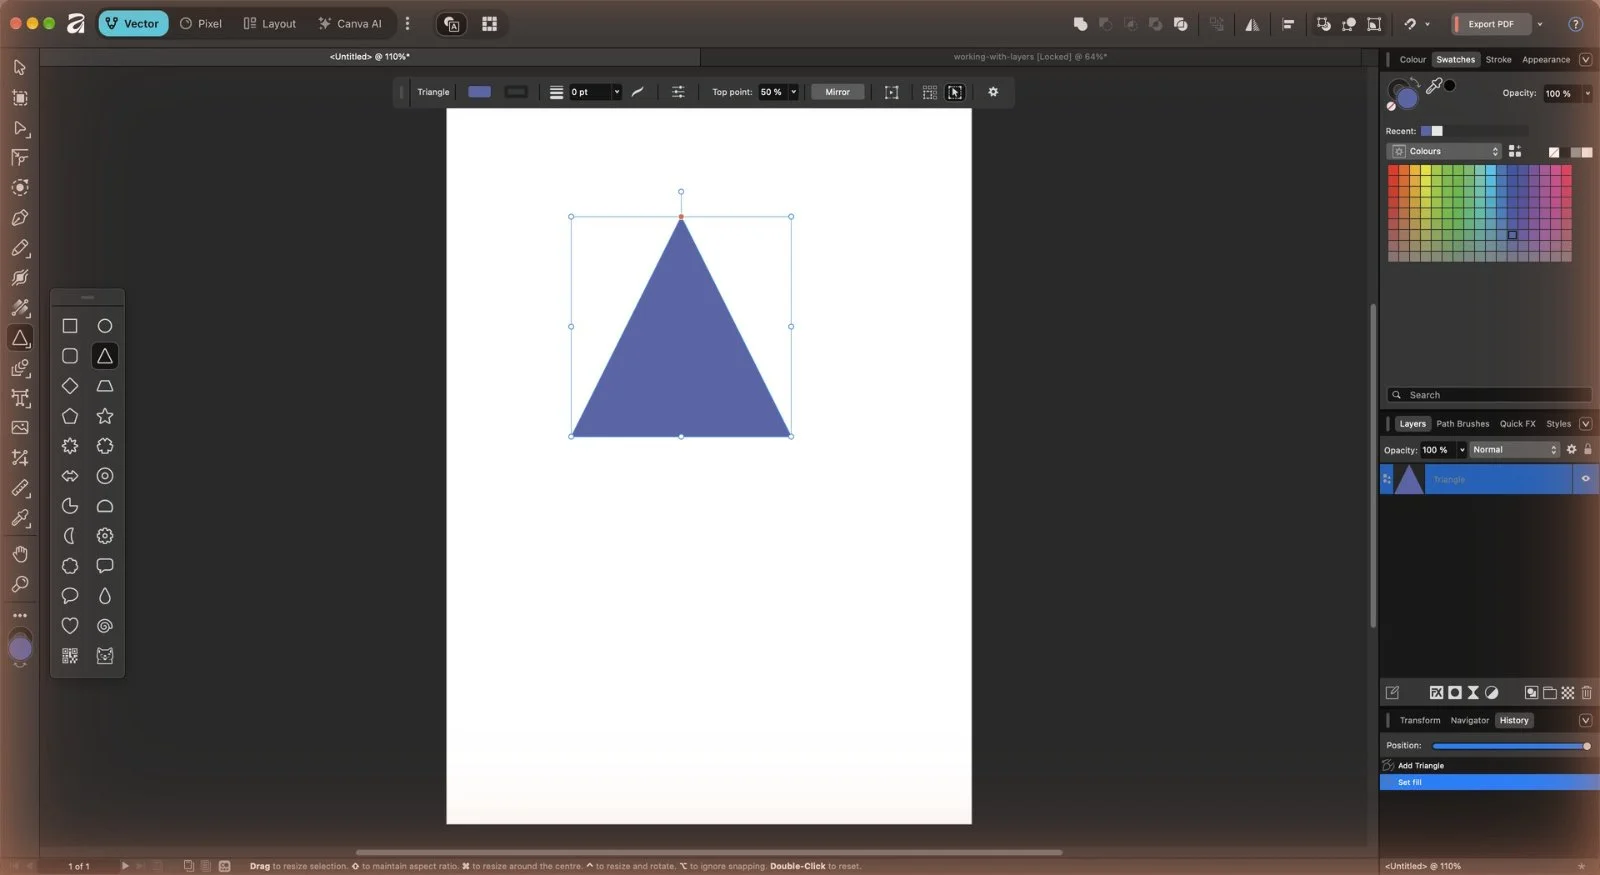Open the Colours palette dropdown
Viewport: 1600px width, 875px height.
[1444, 152]
